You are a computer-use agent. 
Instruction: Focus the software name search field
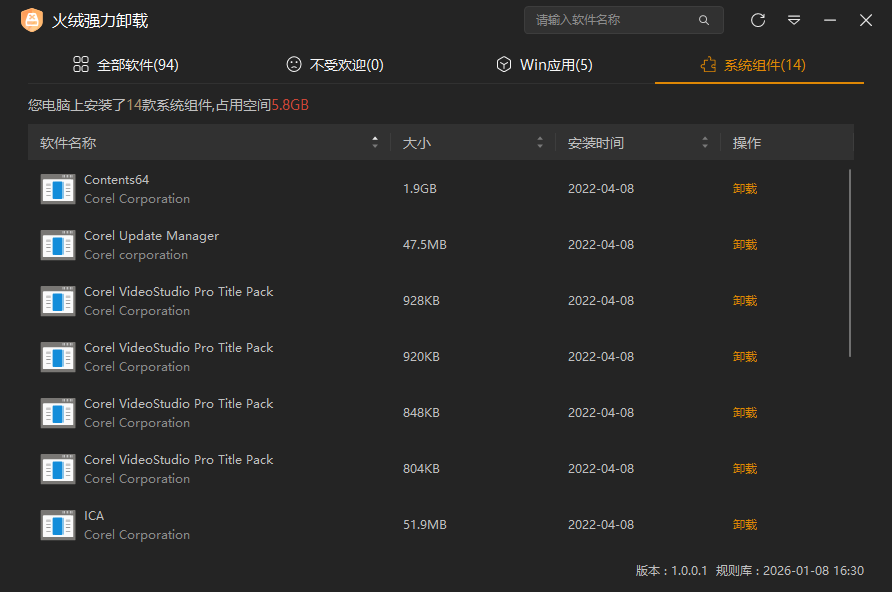click(623, 20)
